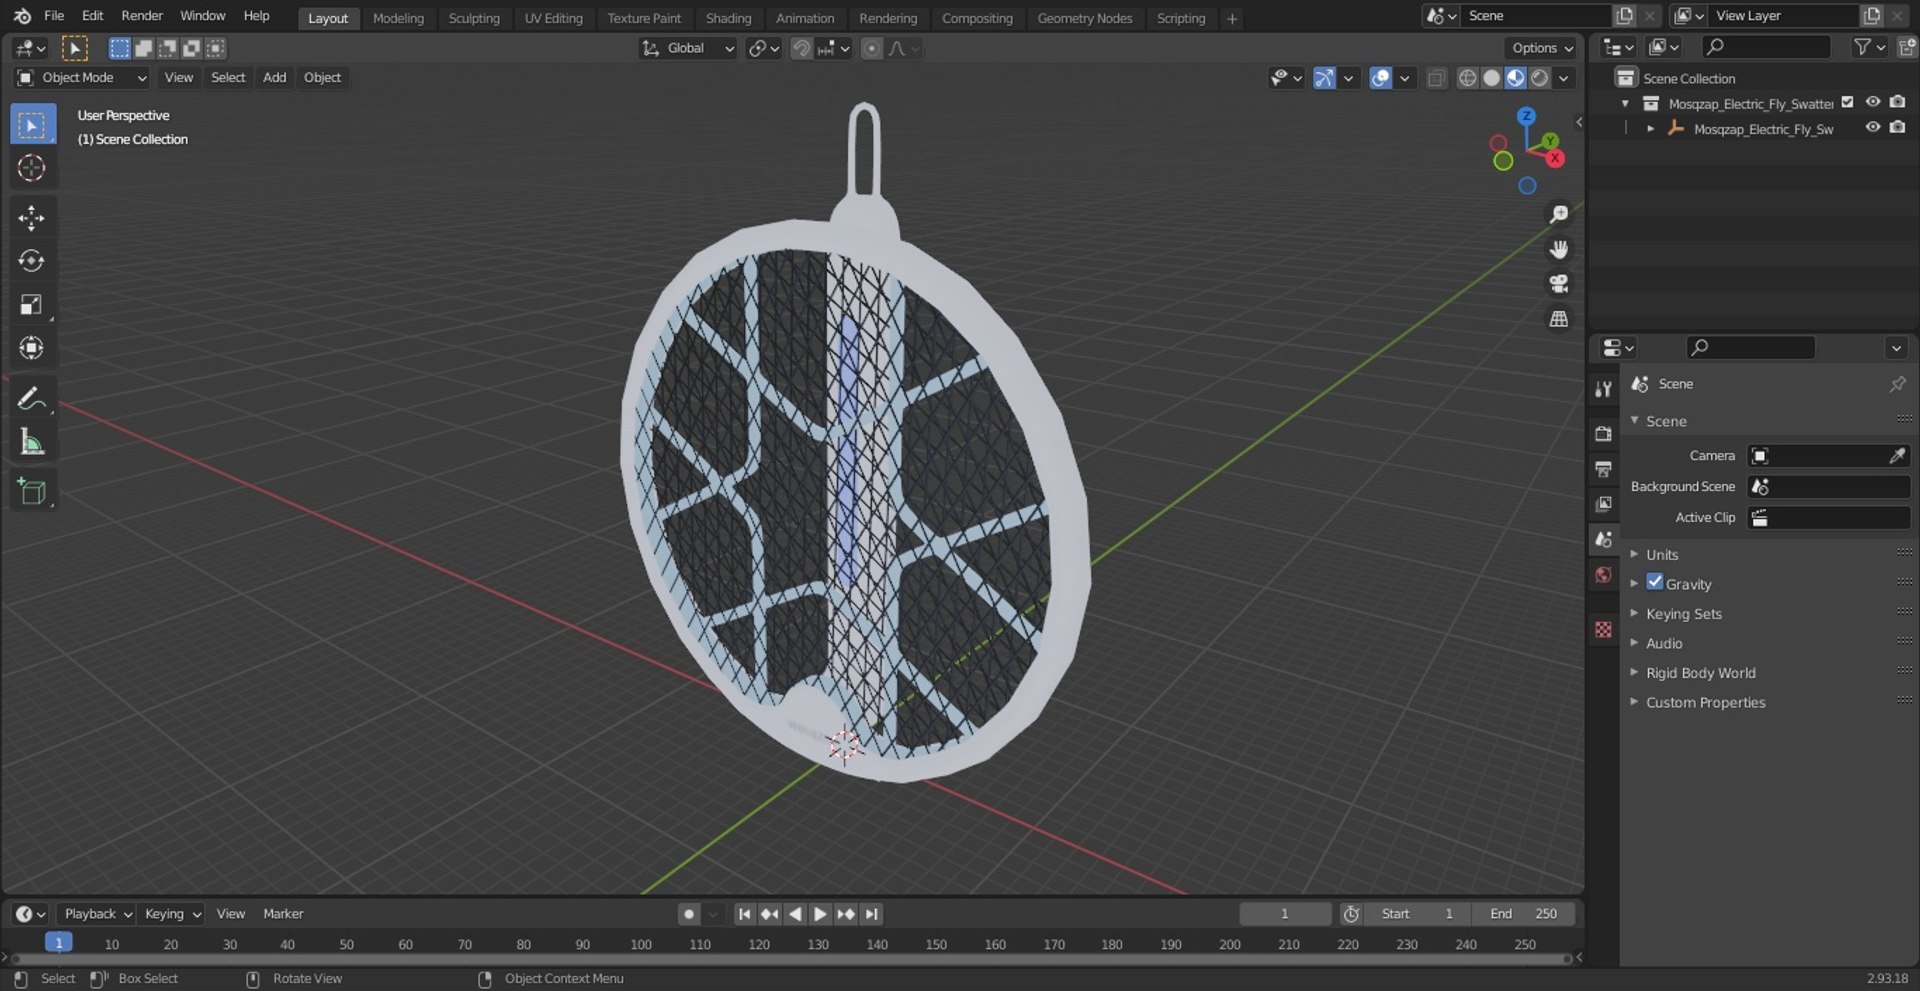Switch to the Sculpting workspace tab
This screenshot has width=1920, height=991.
[474, 18]
